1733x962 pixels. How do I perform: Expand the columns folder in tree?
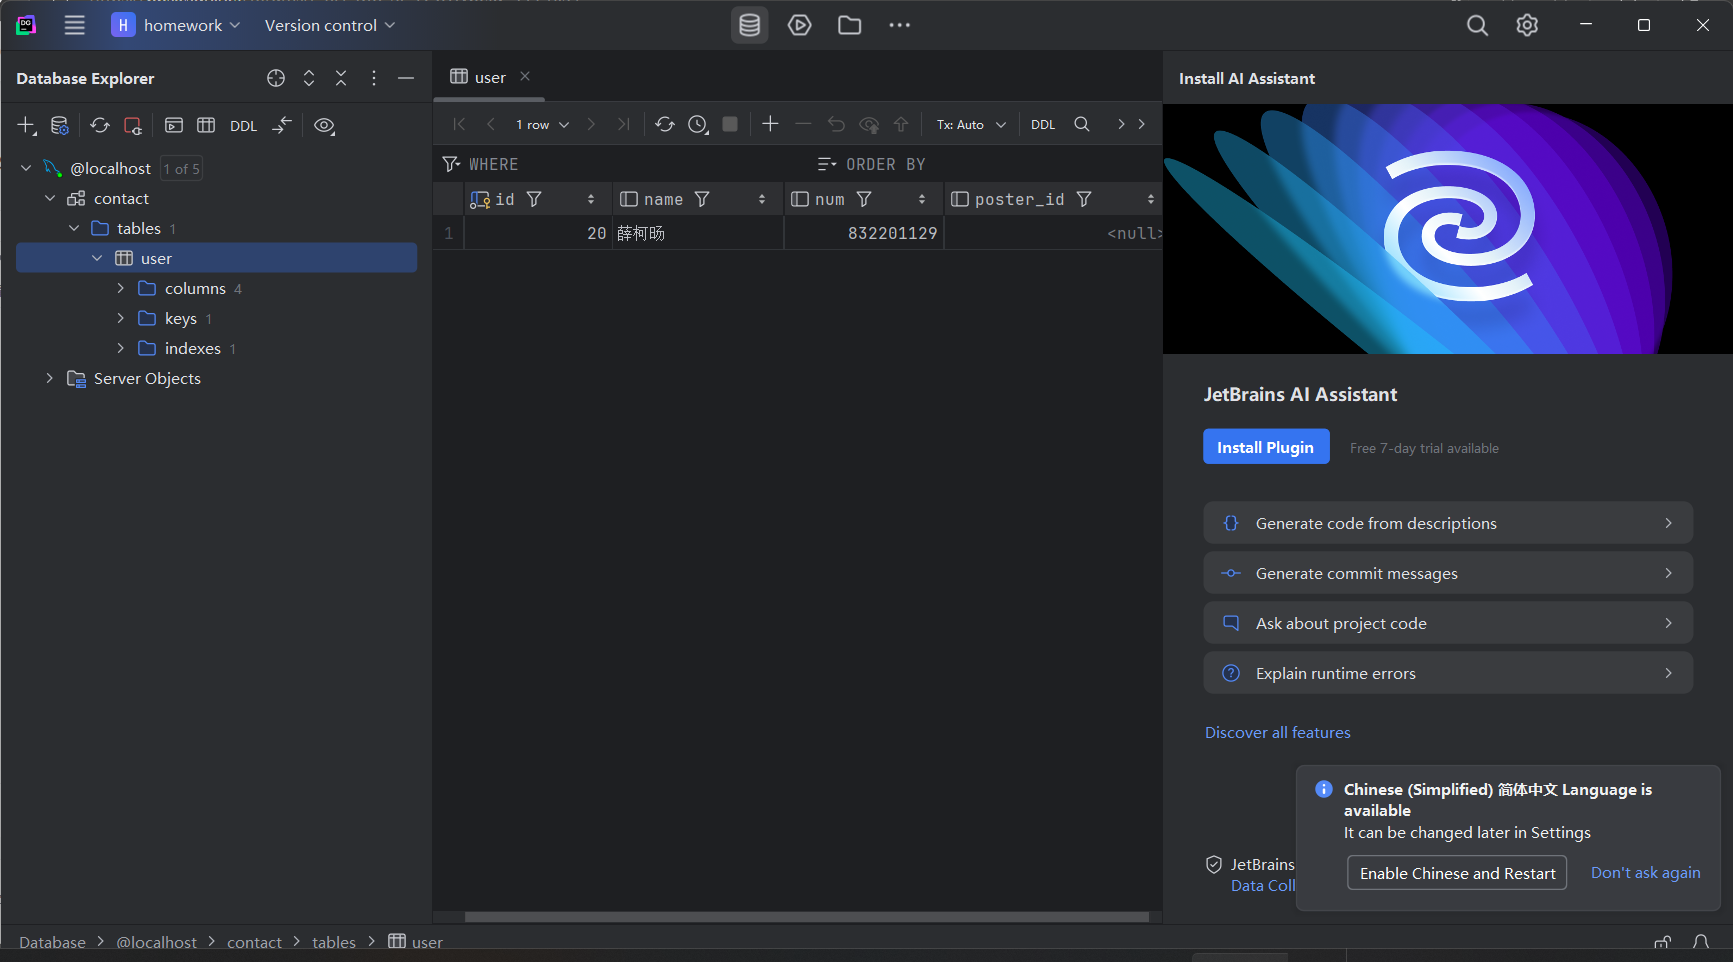coord(121,288)
